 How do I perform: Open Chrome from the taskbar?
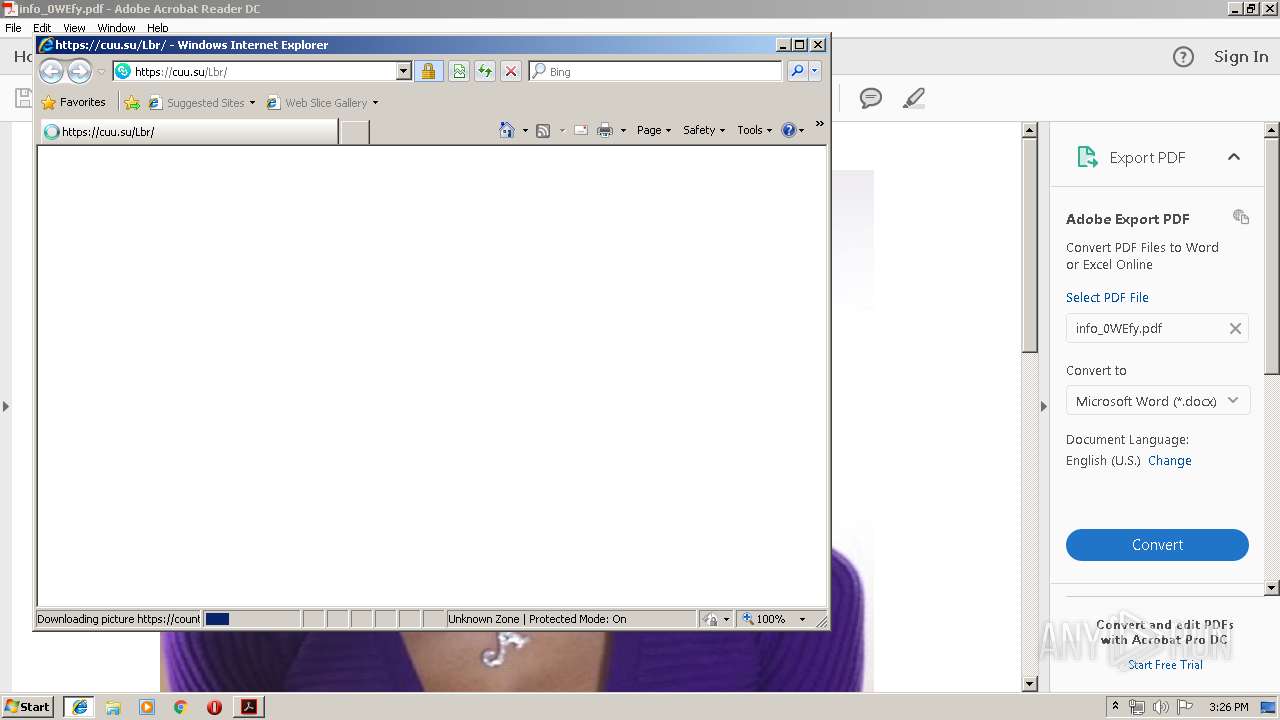(x=180, y=706)
